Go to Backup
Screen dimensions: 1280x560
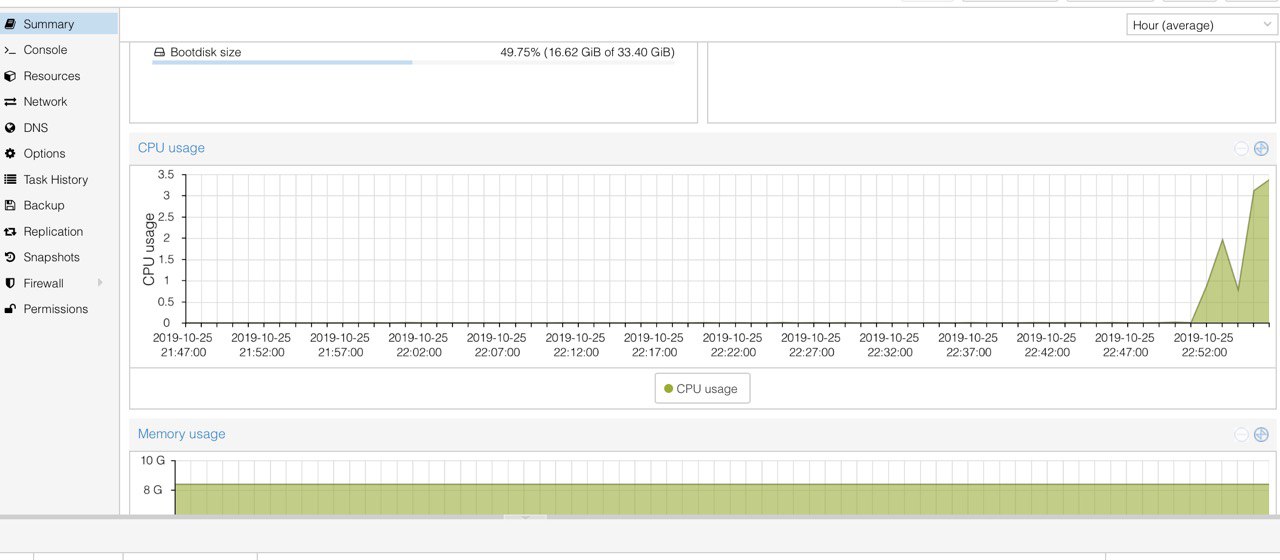tap(59, 206)
